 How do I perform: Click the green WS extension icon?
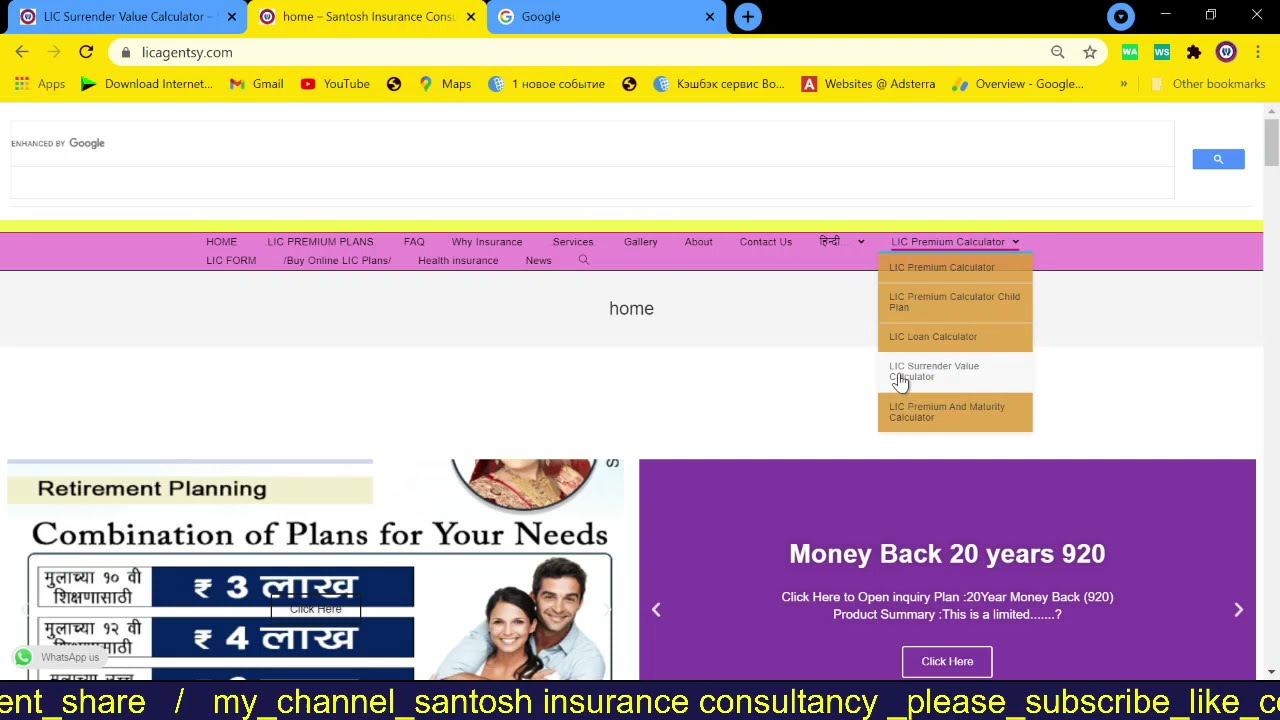click(1162, 52)
